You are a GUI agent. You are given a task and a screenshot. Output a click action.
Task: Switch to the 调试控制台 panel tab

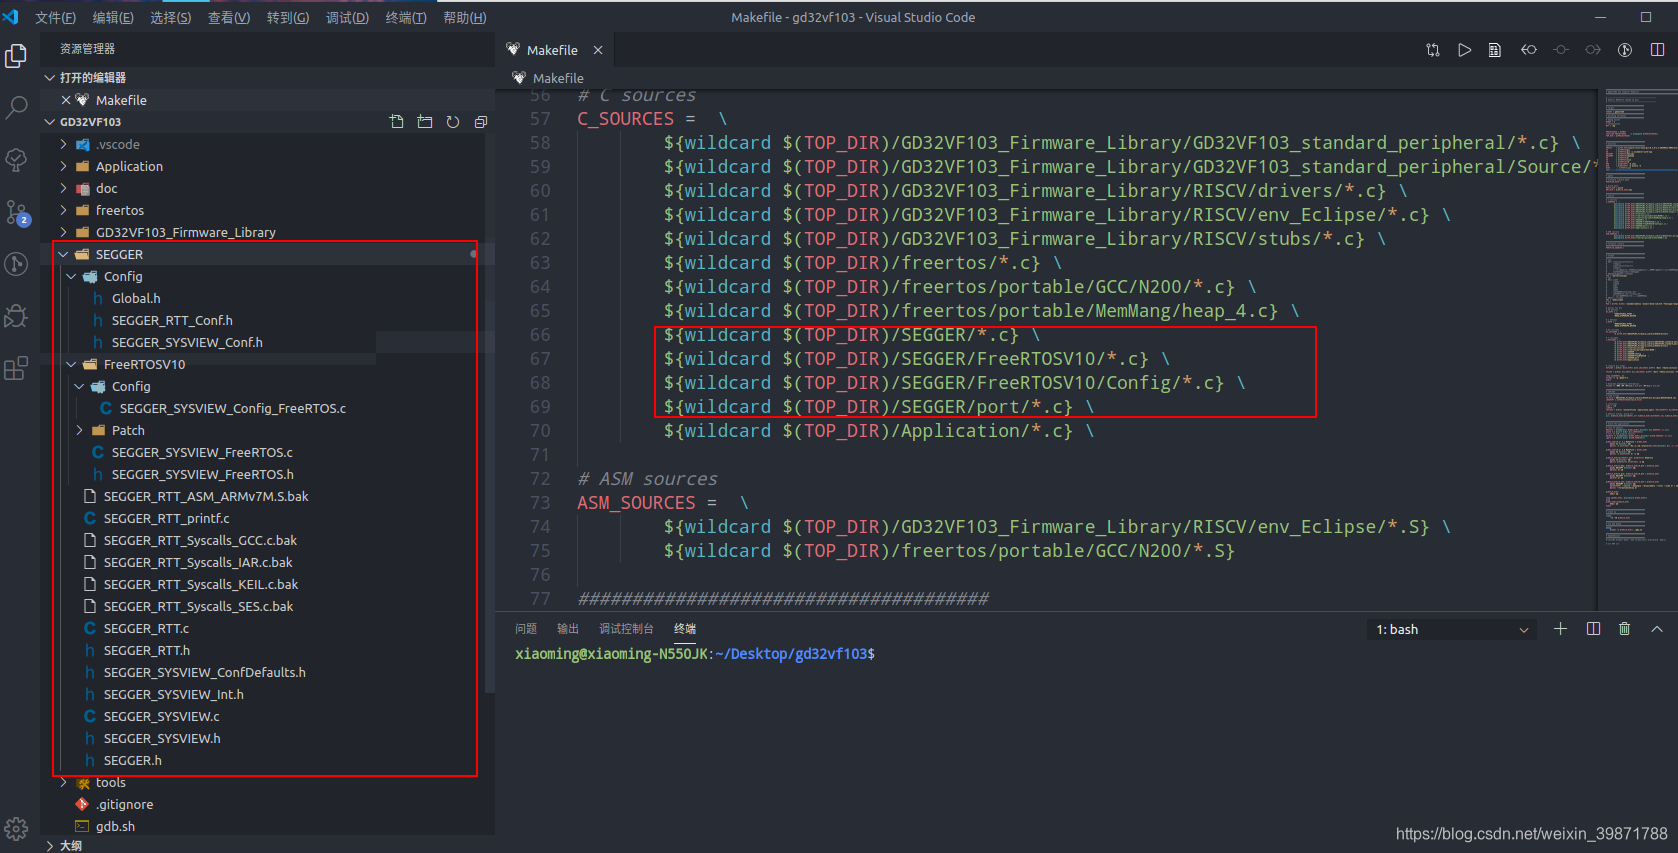coord(626,629)
